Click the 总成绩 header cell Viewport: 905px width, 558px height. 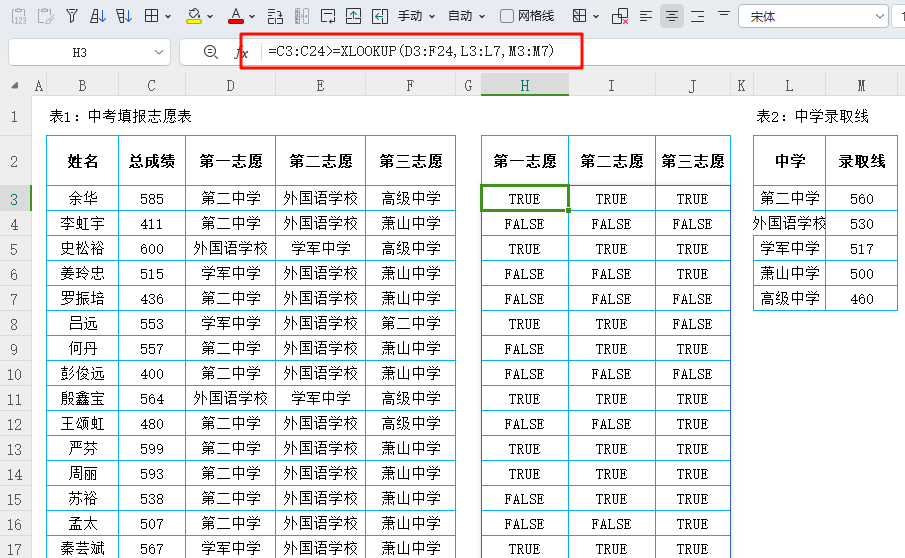tap(152, 161)
